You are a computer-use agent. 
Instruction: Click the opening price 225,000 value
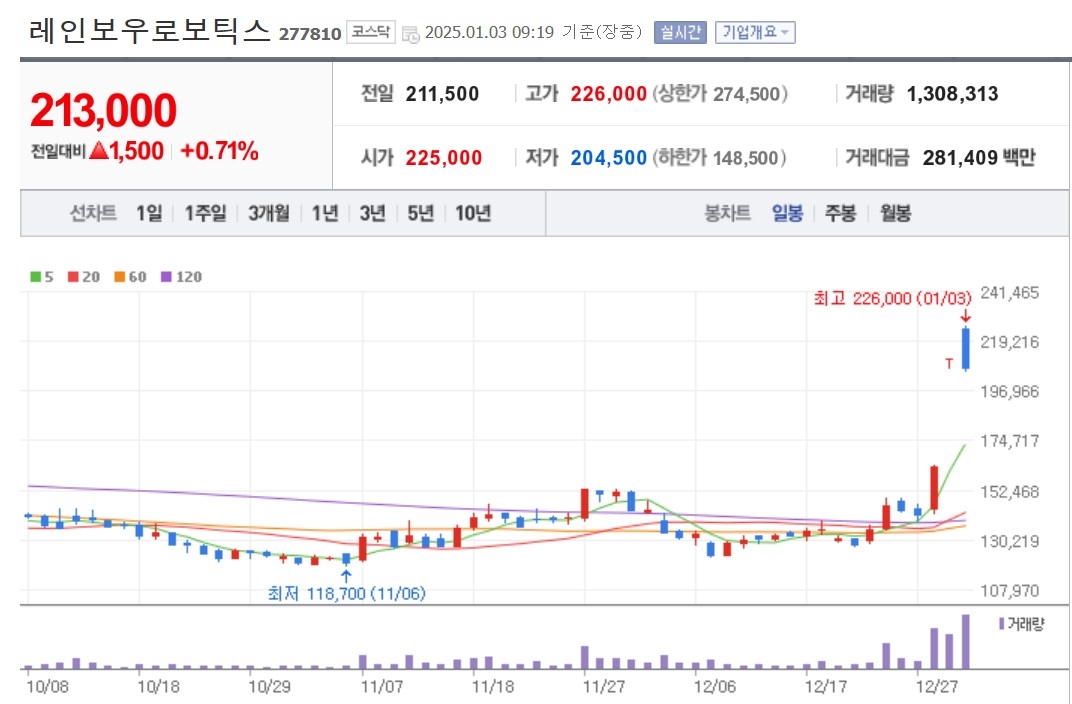point(444,158)
